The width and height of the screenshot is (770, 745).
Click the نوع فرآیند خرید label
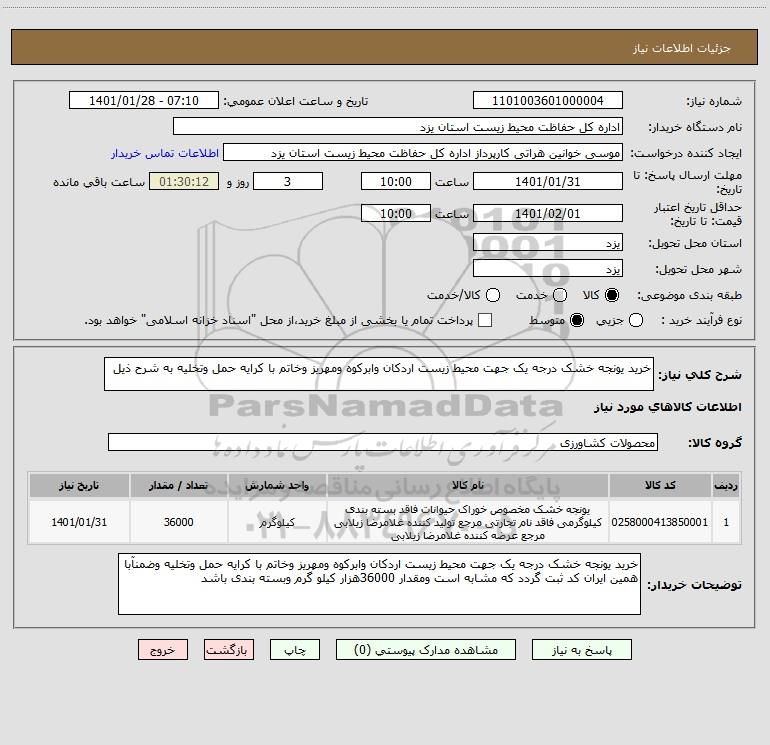click(x=701, y=320)
